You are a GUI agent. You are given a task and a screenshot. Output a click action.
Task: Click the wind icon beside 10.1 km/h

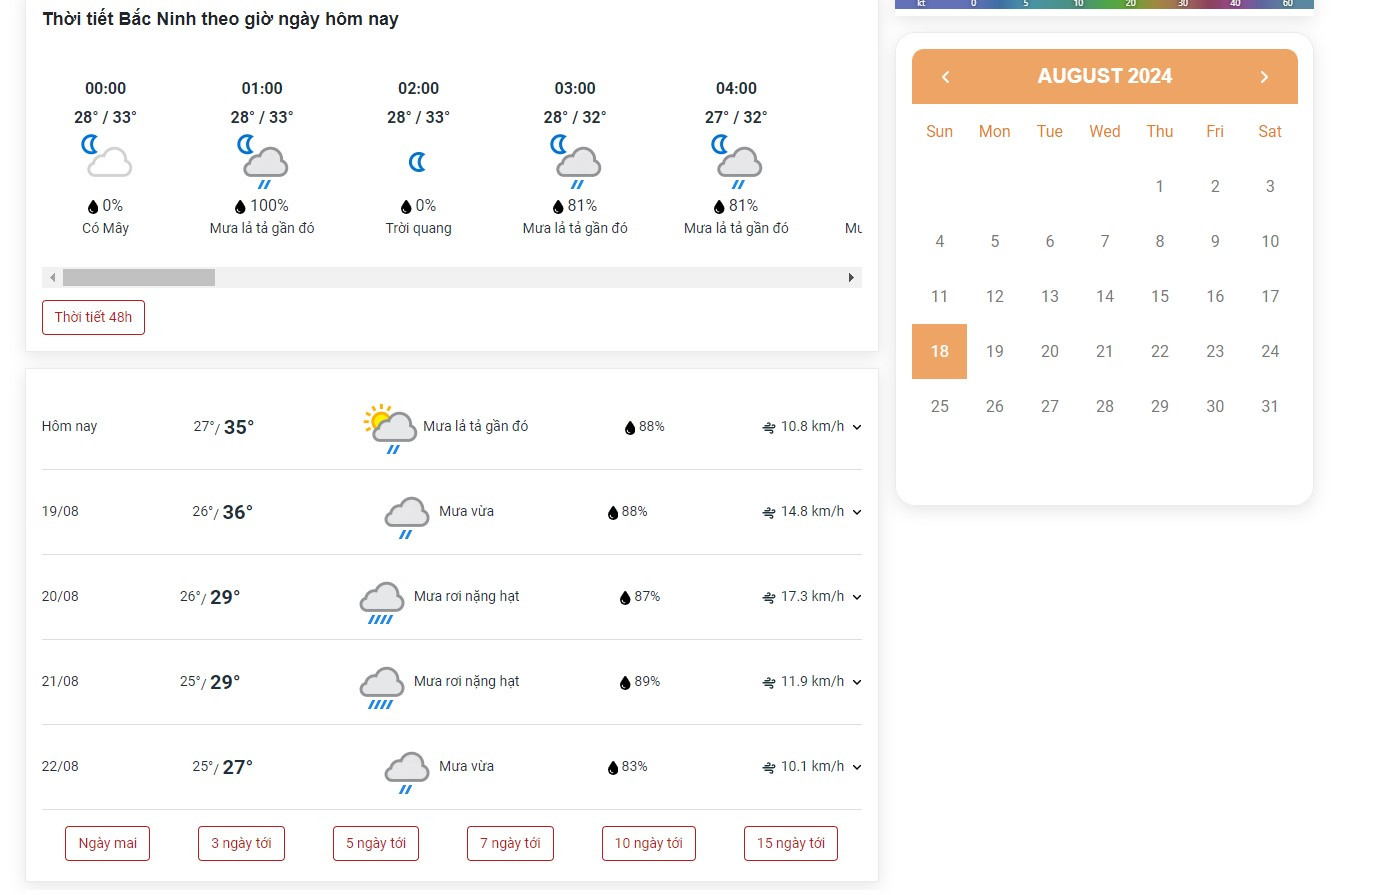[x=769, y=767]
